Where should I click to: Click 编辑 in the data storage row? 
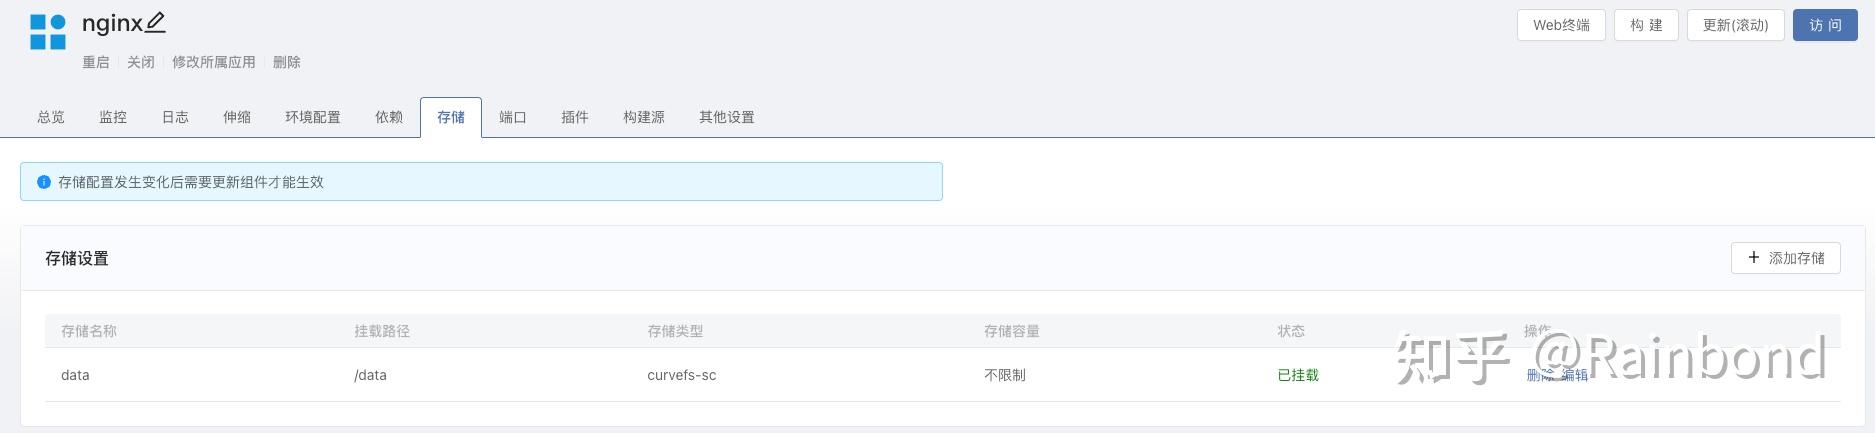tap(1575, 375)
